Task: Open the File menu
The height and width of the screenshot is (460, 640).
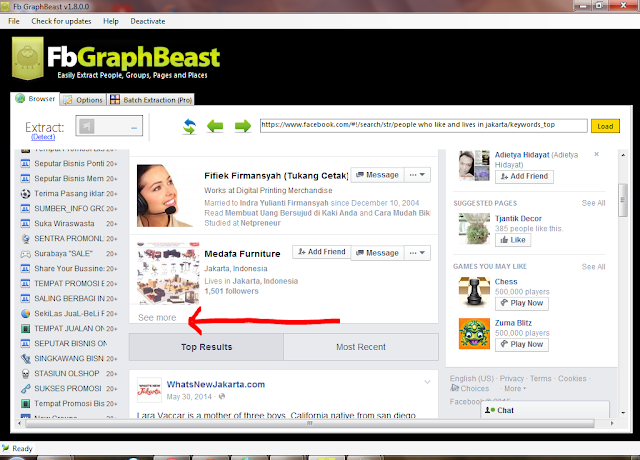Action: coord(13,21)
